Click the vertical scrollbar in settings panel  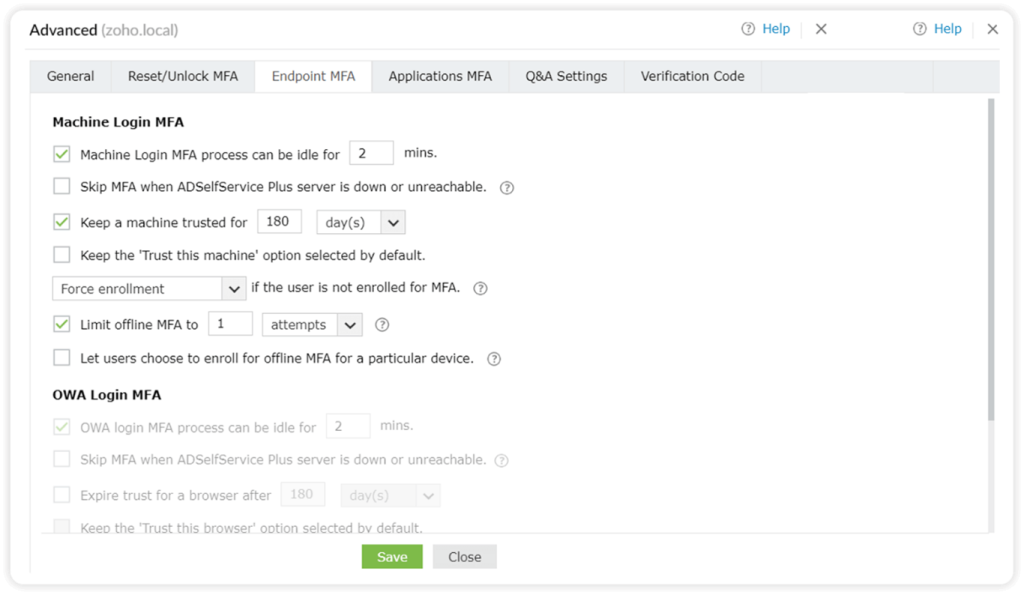point(991,260)
